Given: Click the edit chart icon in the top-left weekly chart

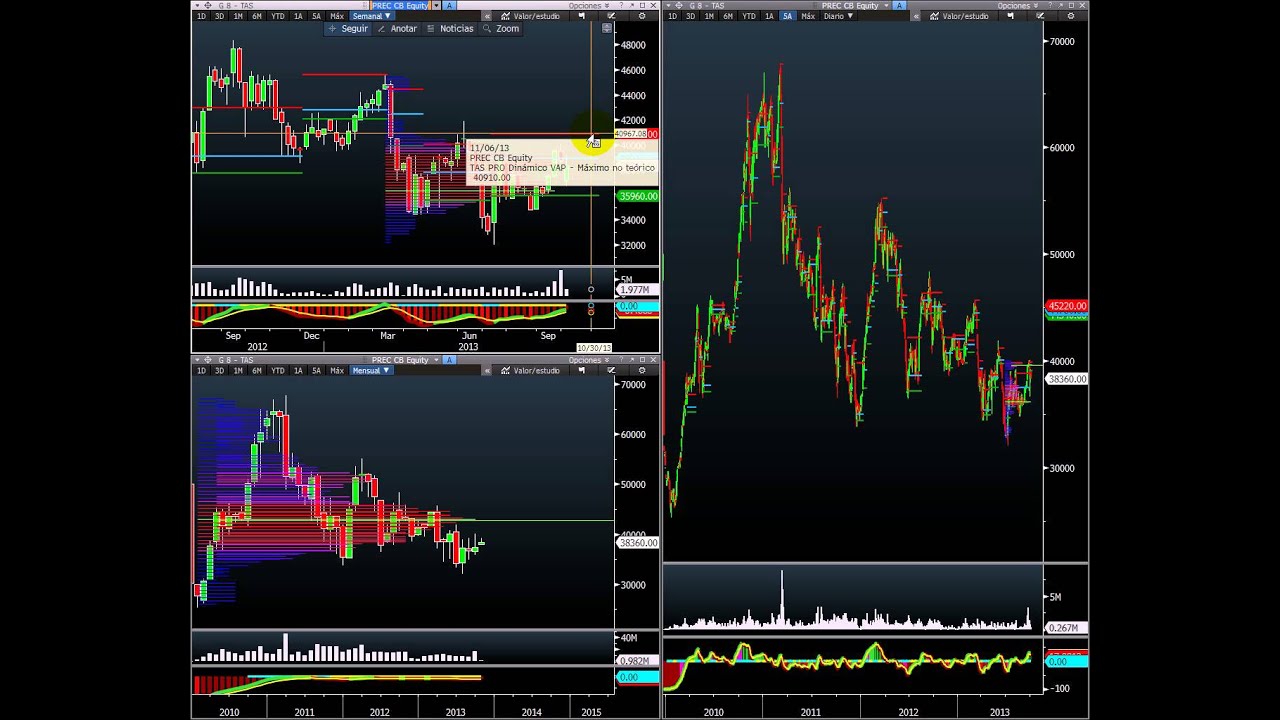Looking at the screenshot, I should point(612,16).
